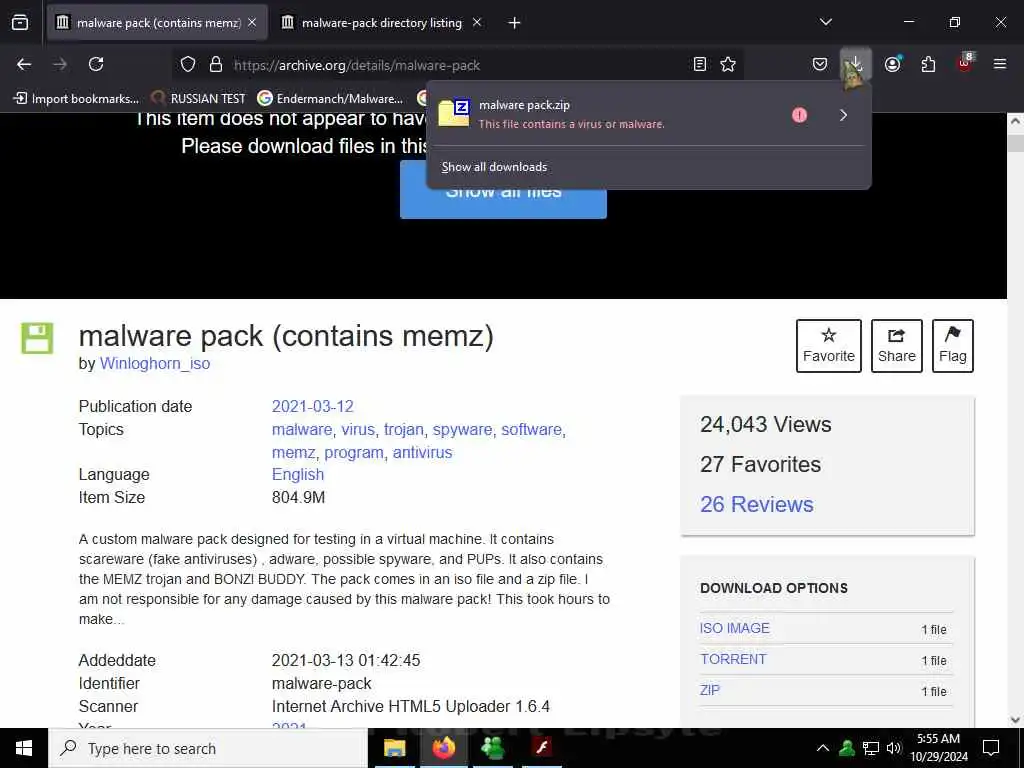This screenshot has height=768, width=1024.
Task: Jump to 26 Reviews
Action: click(x=757, y=504)
